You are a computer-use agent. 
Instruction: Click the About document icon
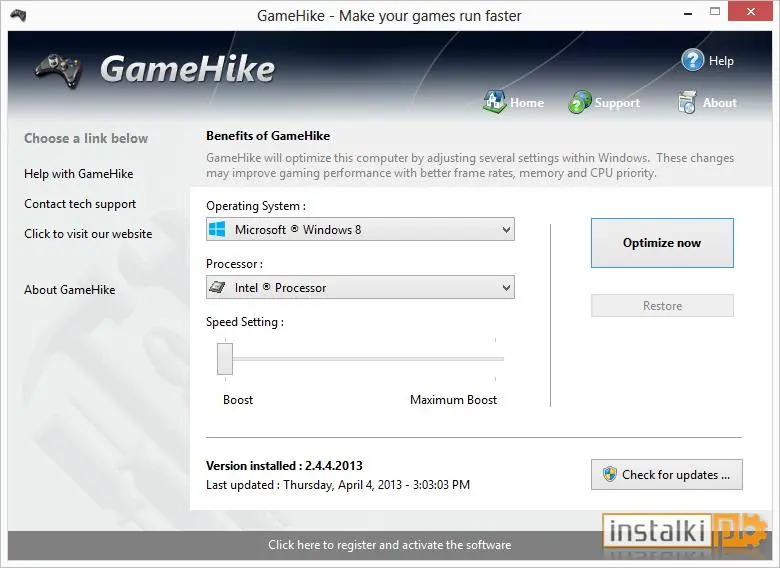pyautogui.click(x=687, y=102)
